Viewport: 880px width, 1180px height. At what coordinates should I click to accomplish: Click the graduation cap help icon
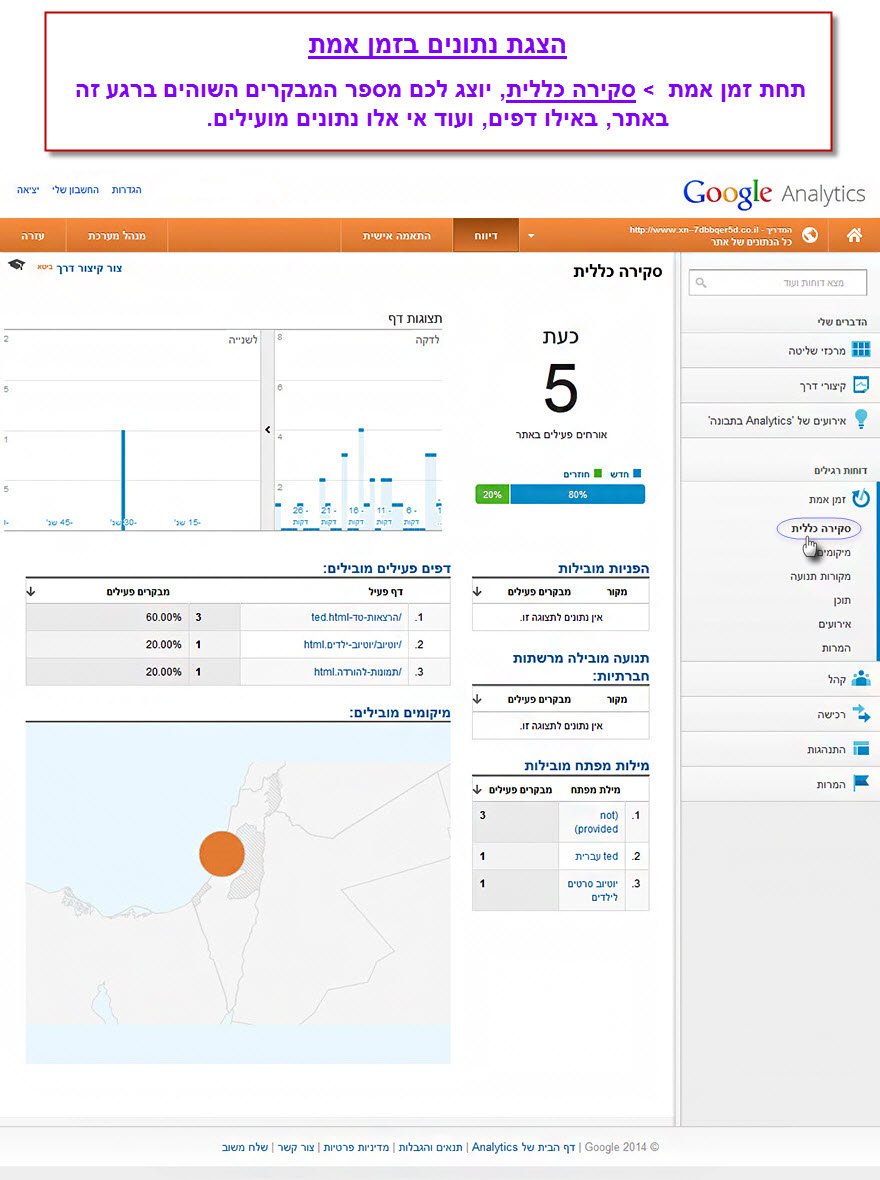pyautogui.click(x=16, y=265)
